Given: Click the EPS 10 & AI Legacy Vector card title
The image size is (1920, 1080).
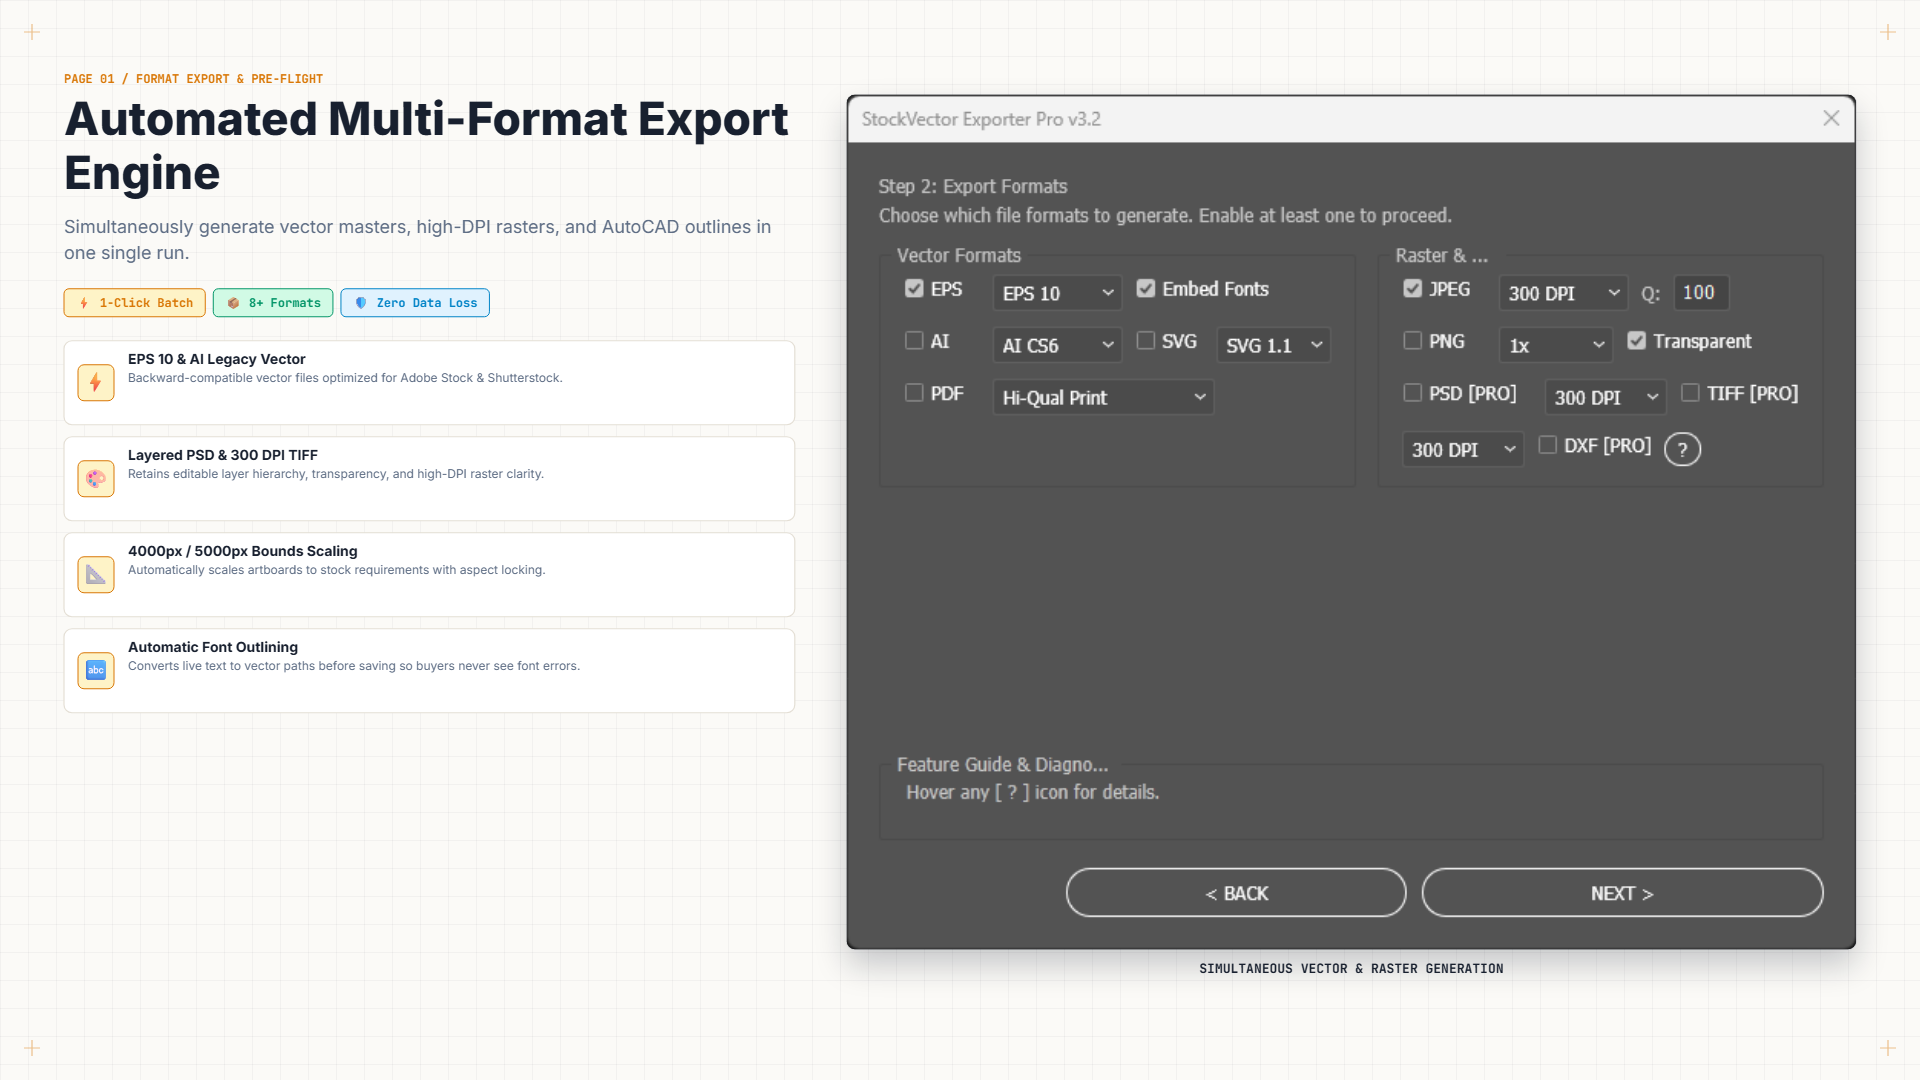Looking at the screenshot, I should [x=217, y=359].
